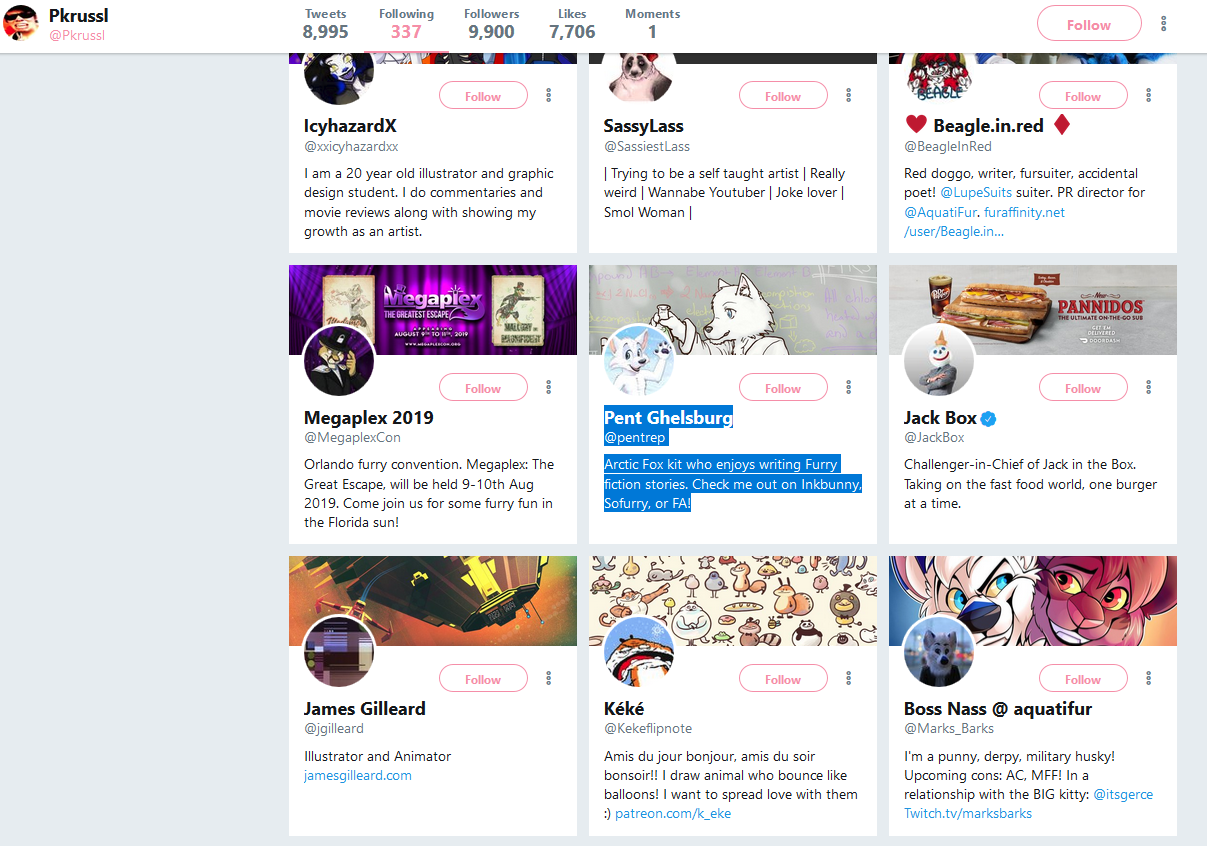Open the jamesgilleard.com link
The height and width of the screenshot is (846, 1207).
358,775
